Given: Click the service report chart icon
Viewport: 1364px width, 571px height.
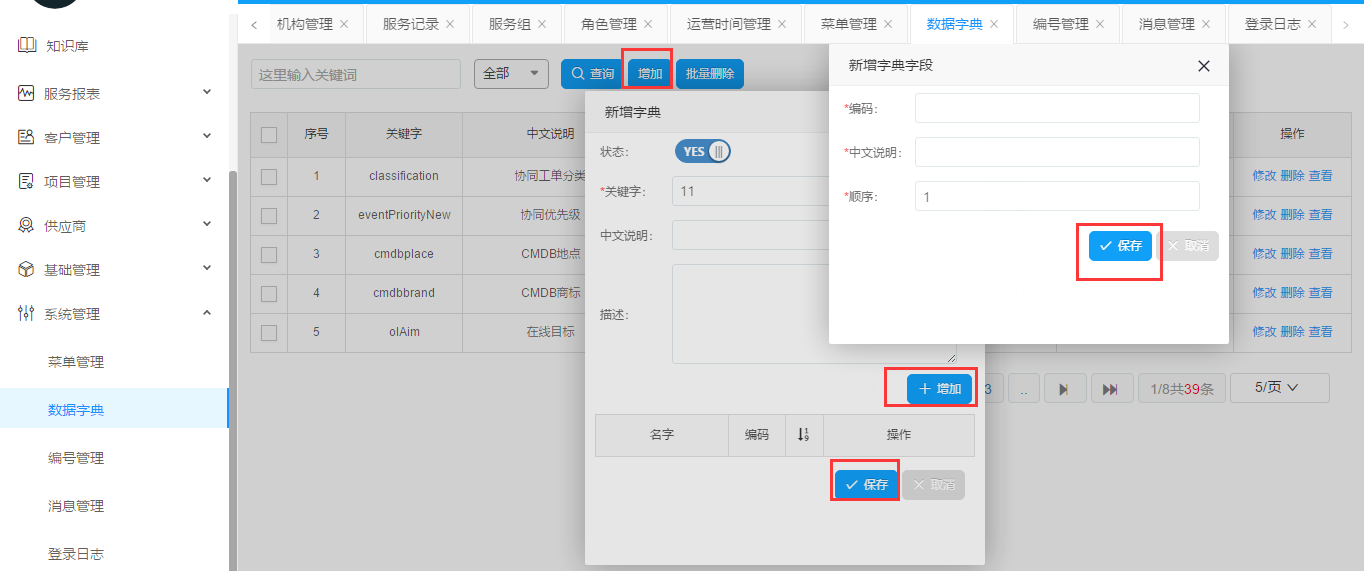Looking at the screenshot, I should point(26,93).
